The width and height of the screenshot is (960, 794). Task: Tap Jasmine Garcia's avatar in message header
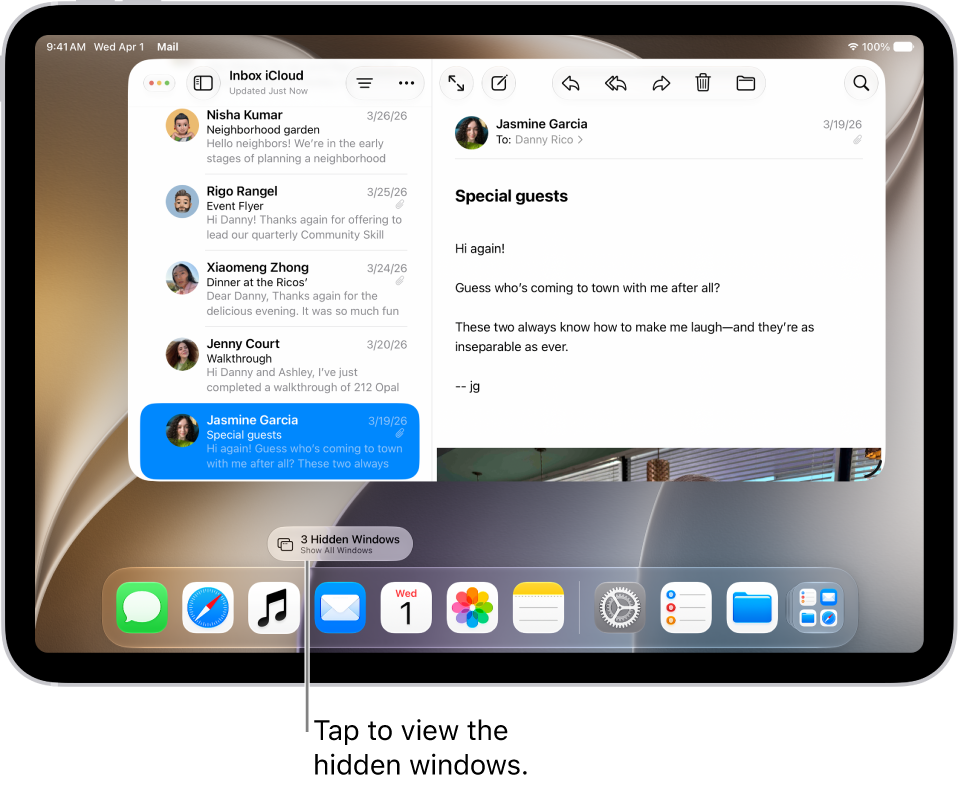click(471, 132)
